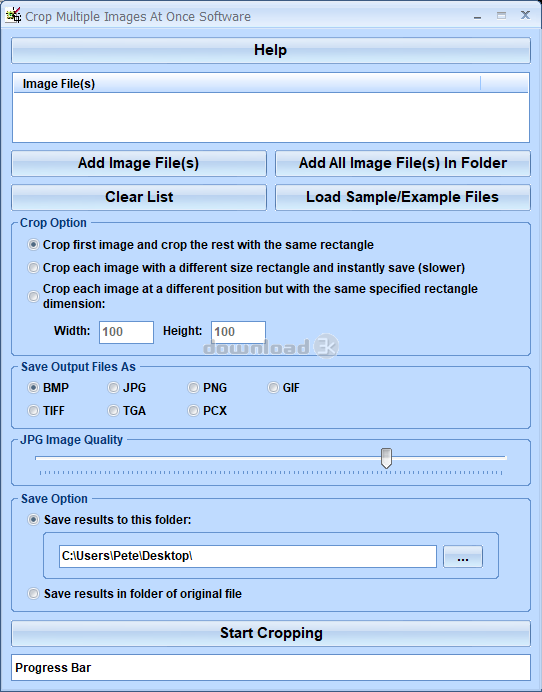Choose JPG output format
The image size is (542, 692).
[x=113, y=387]
